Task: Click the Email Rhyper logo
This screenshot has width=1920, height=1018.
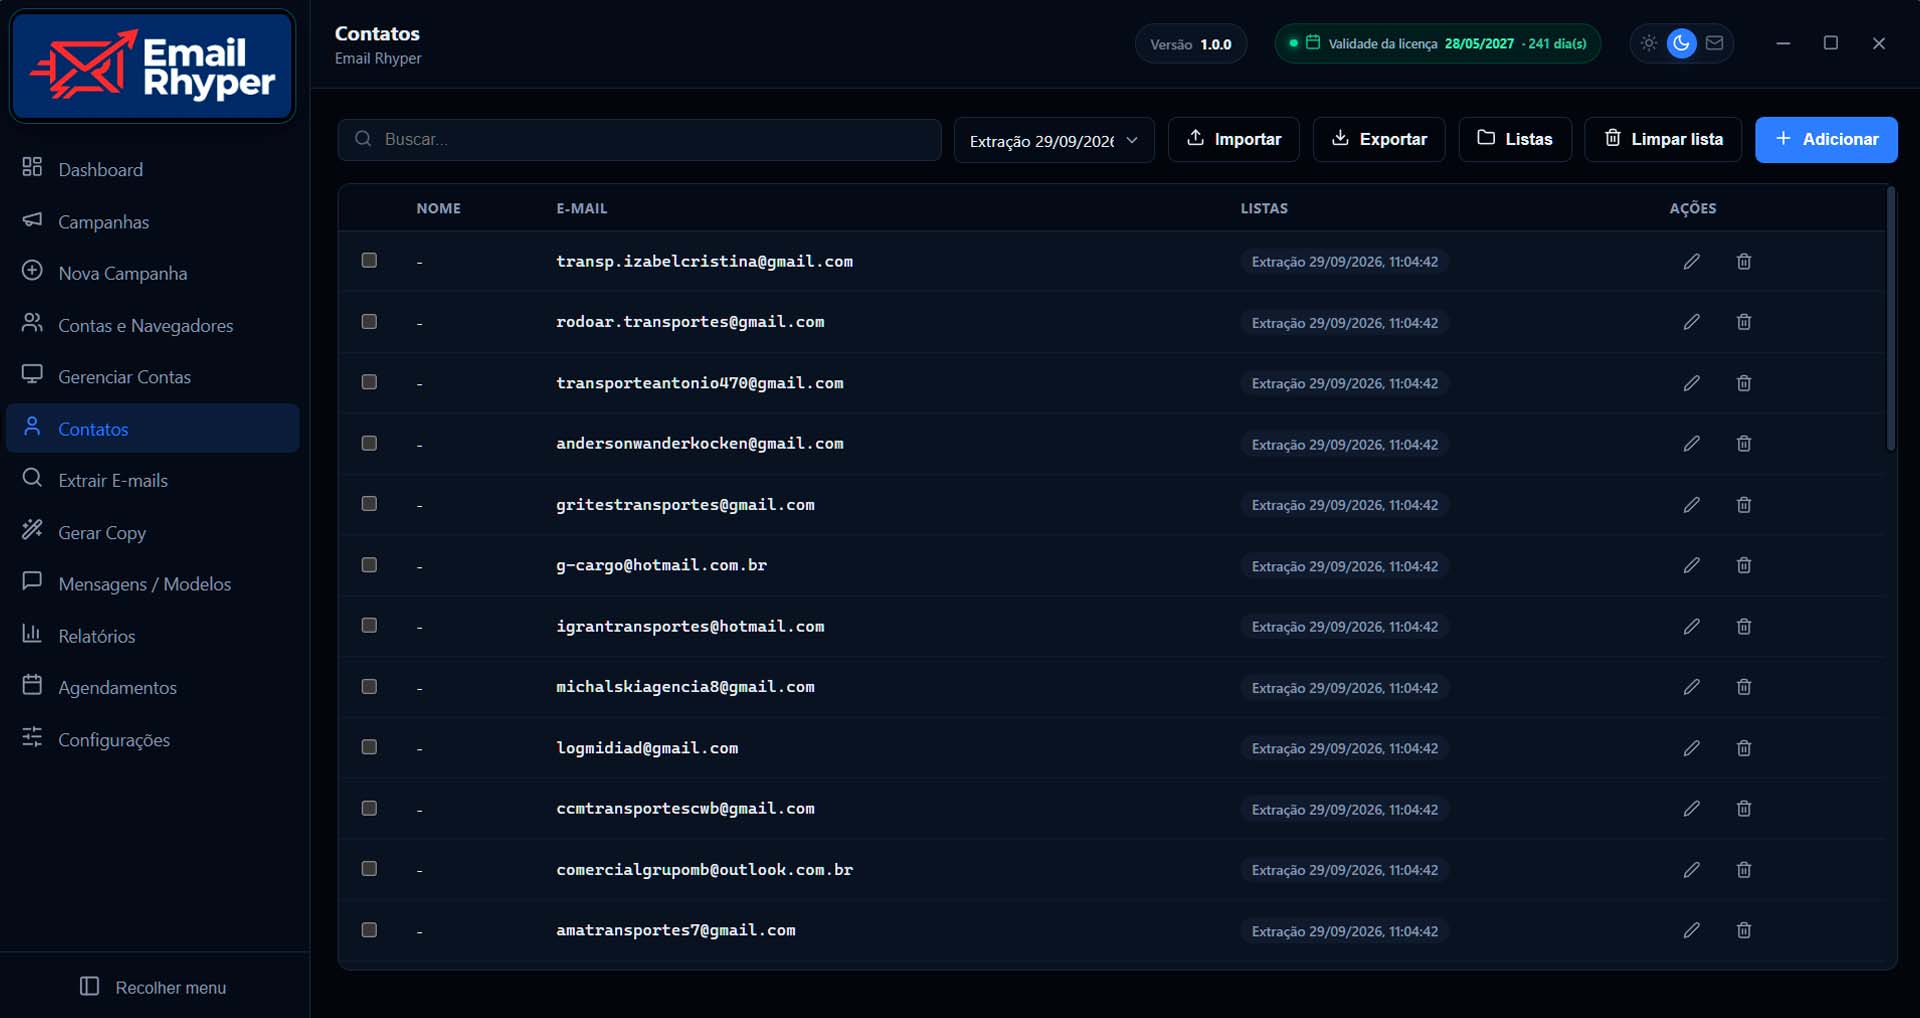Action: pyautogui.click(x=153, y=66)
